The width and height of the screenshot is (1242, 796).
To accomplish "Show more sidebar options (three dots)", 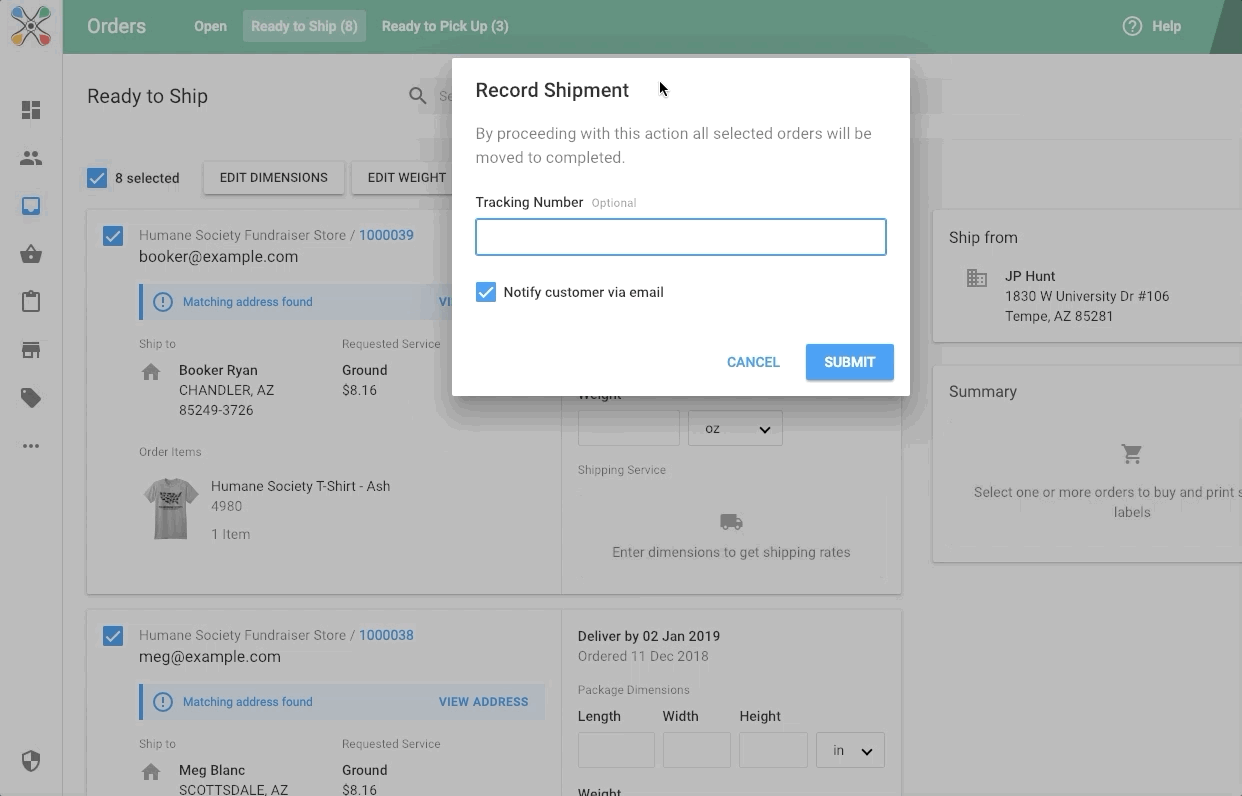I will click(31, 446).
